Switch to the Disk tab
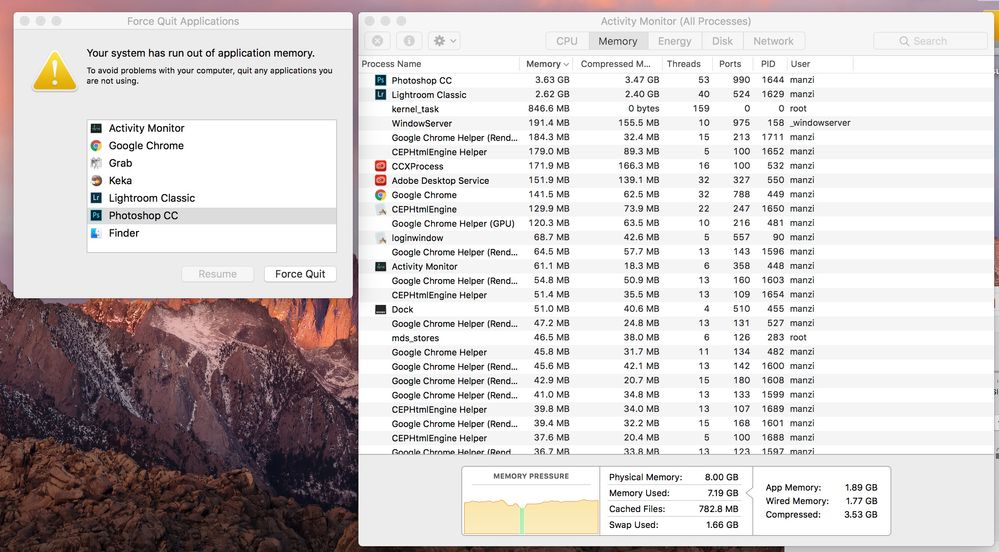 pyautogui.click(x=722, y=41)
